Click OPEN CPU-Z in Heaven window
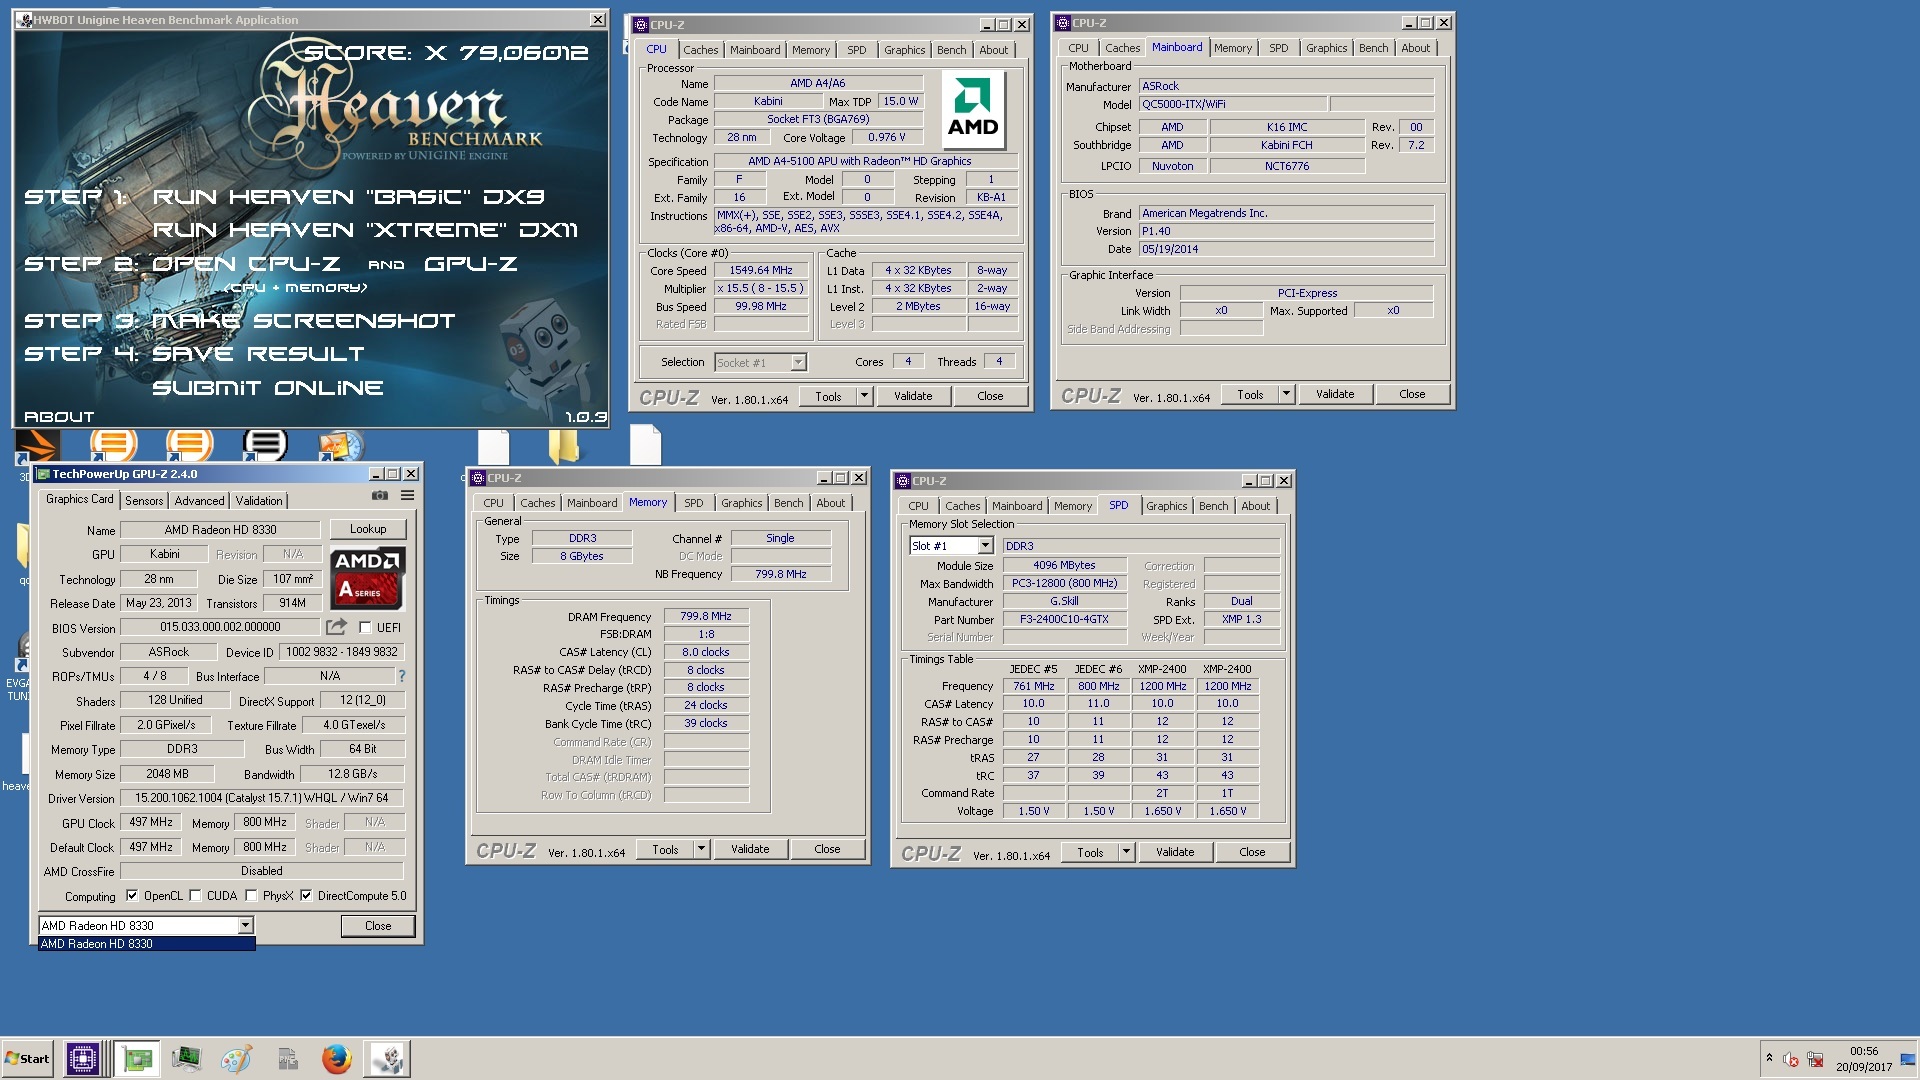Image resolution: width=1920 pixels, height=1080 pixels. click(x=246, y=264)
